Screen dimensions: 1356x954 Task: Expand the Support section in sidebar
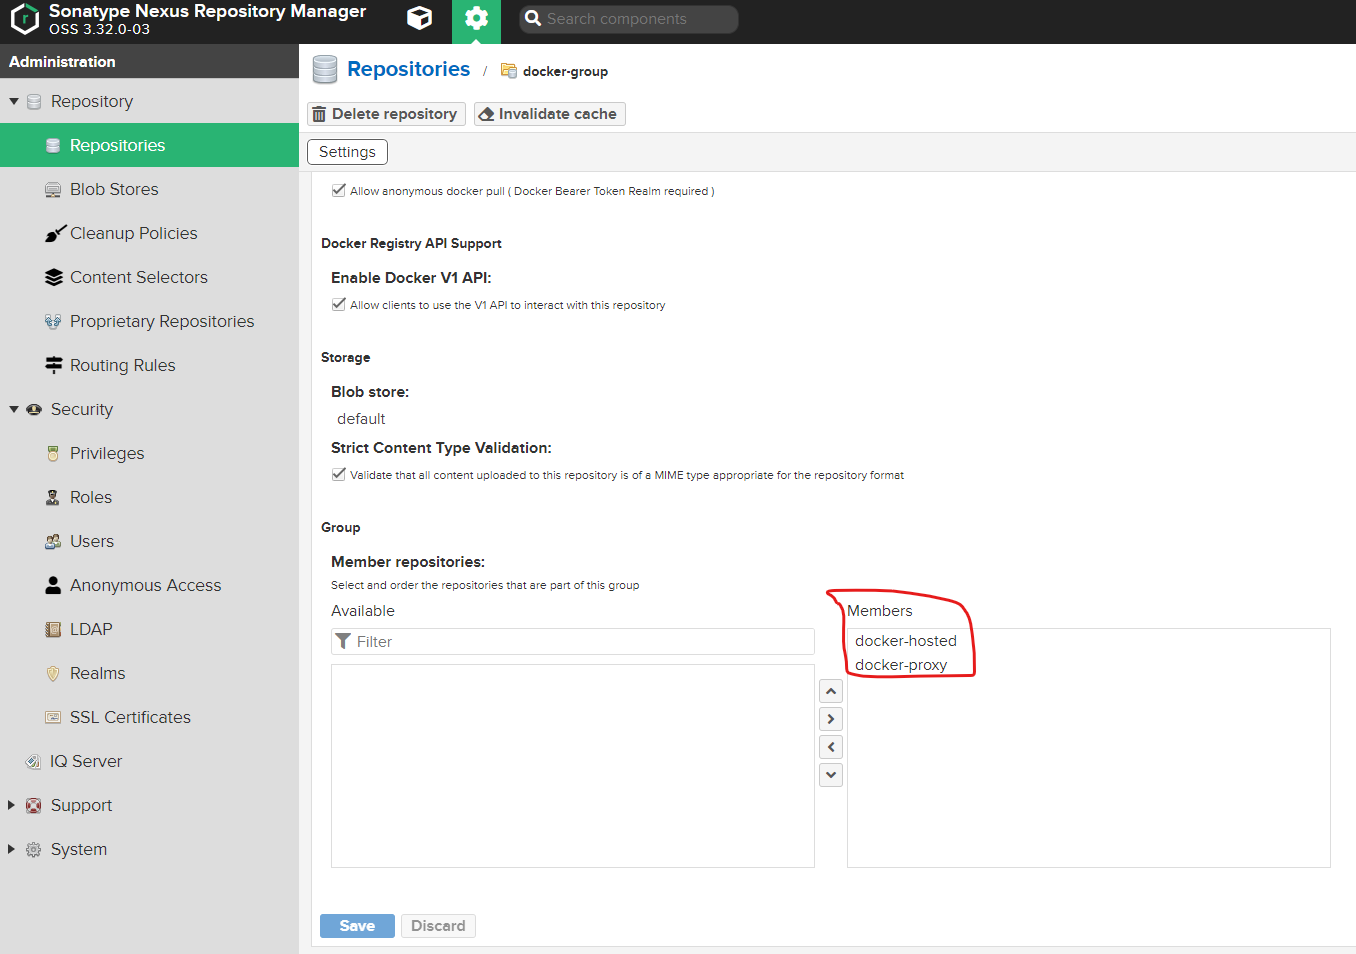(x=12, y=805)
